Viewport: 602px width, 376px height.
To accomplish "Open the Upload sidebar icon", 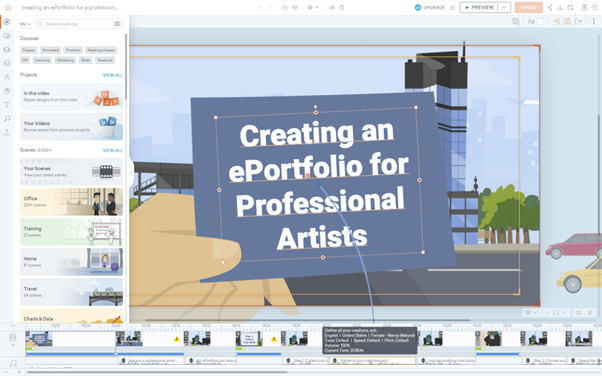I will click(x=7, y=132).
